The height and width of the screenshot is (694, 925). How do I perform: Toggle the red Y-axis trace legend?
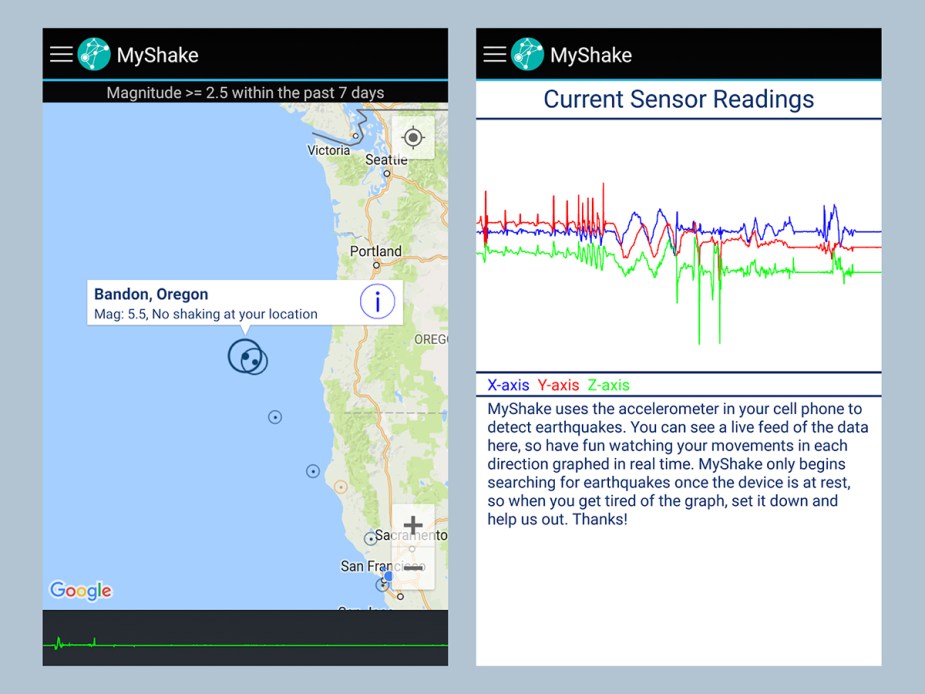[558, 385]
